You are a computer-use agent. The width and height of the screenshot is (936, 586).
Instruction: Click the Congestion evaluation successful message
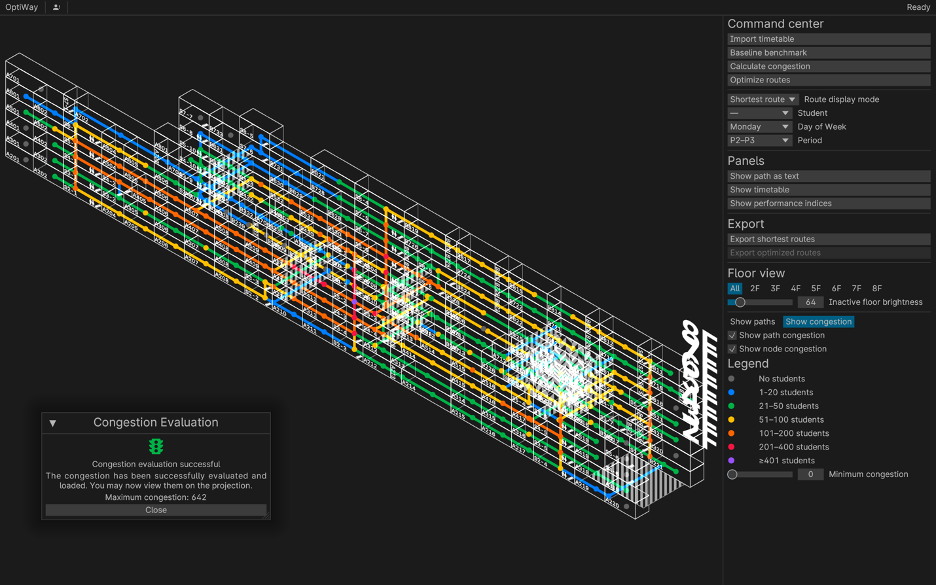[x=156, y=464]
